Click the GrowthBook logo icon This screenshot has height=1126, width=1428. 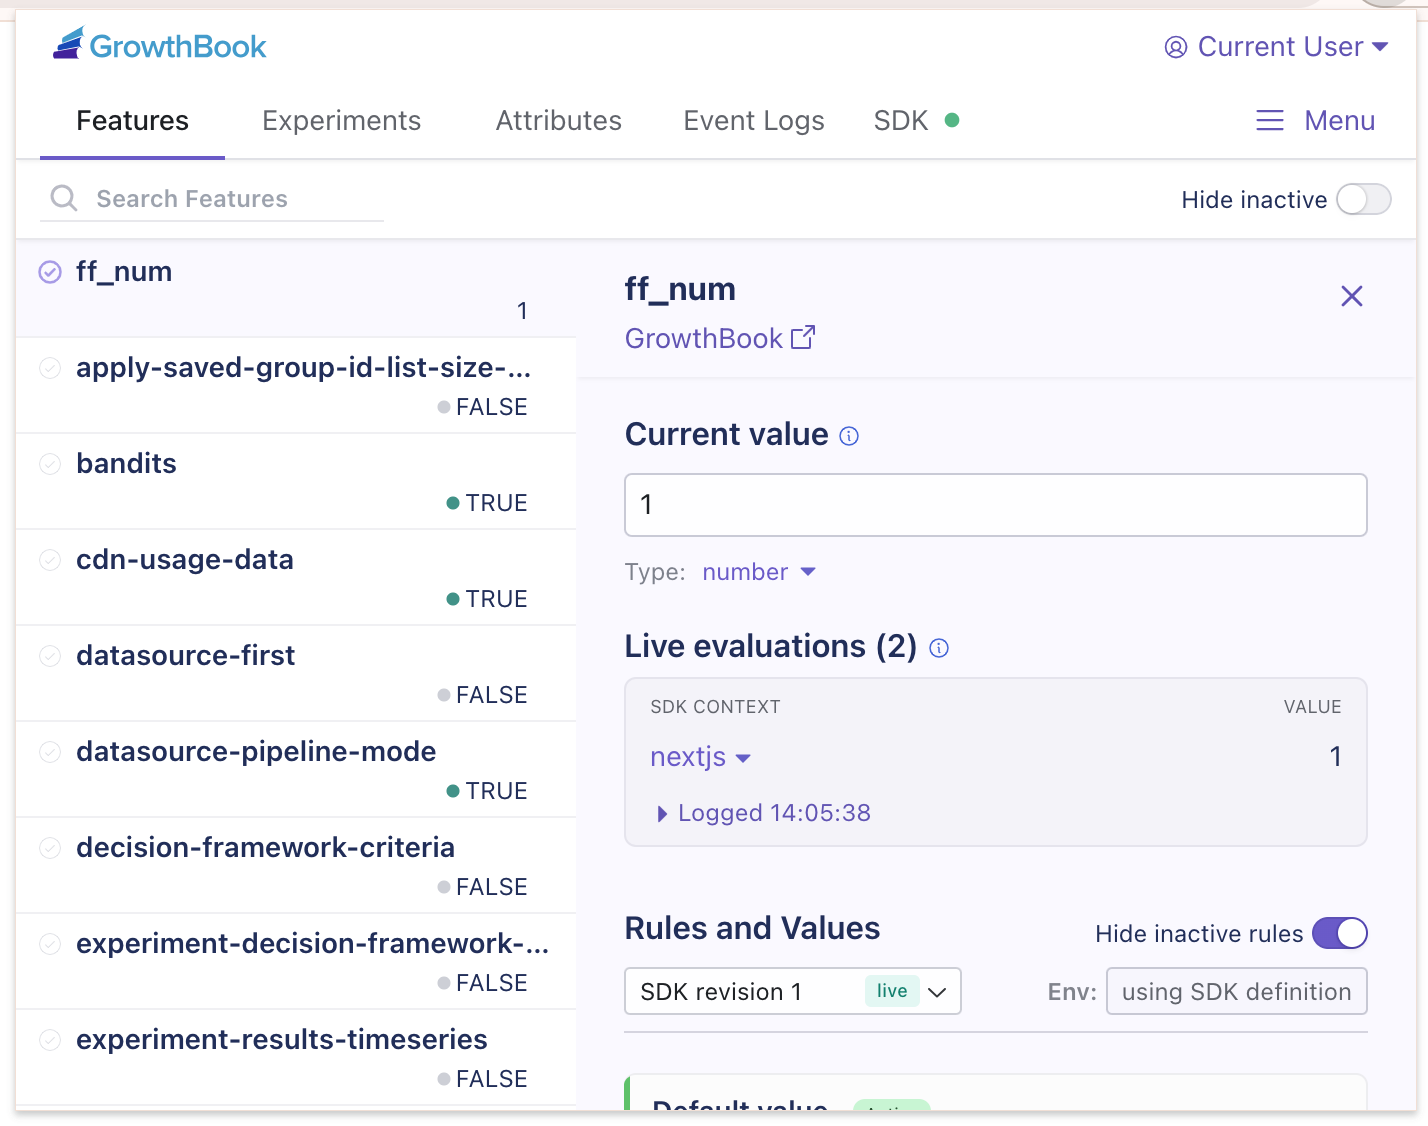click(68, 44)
